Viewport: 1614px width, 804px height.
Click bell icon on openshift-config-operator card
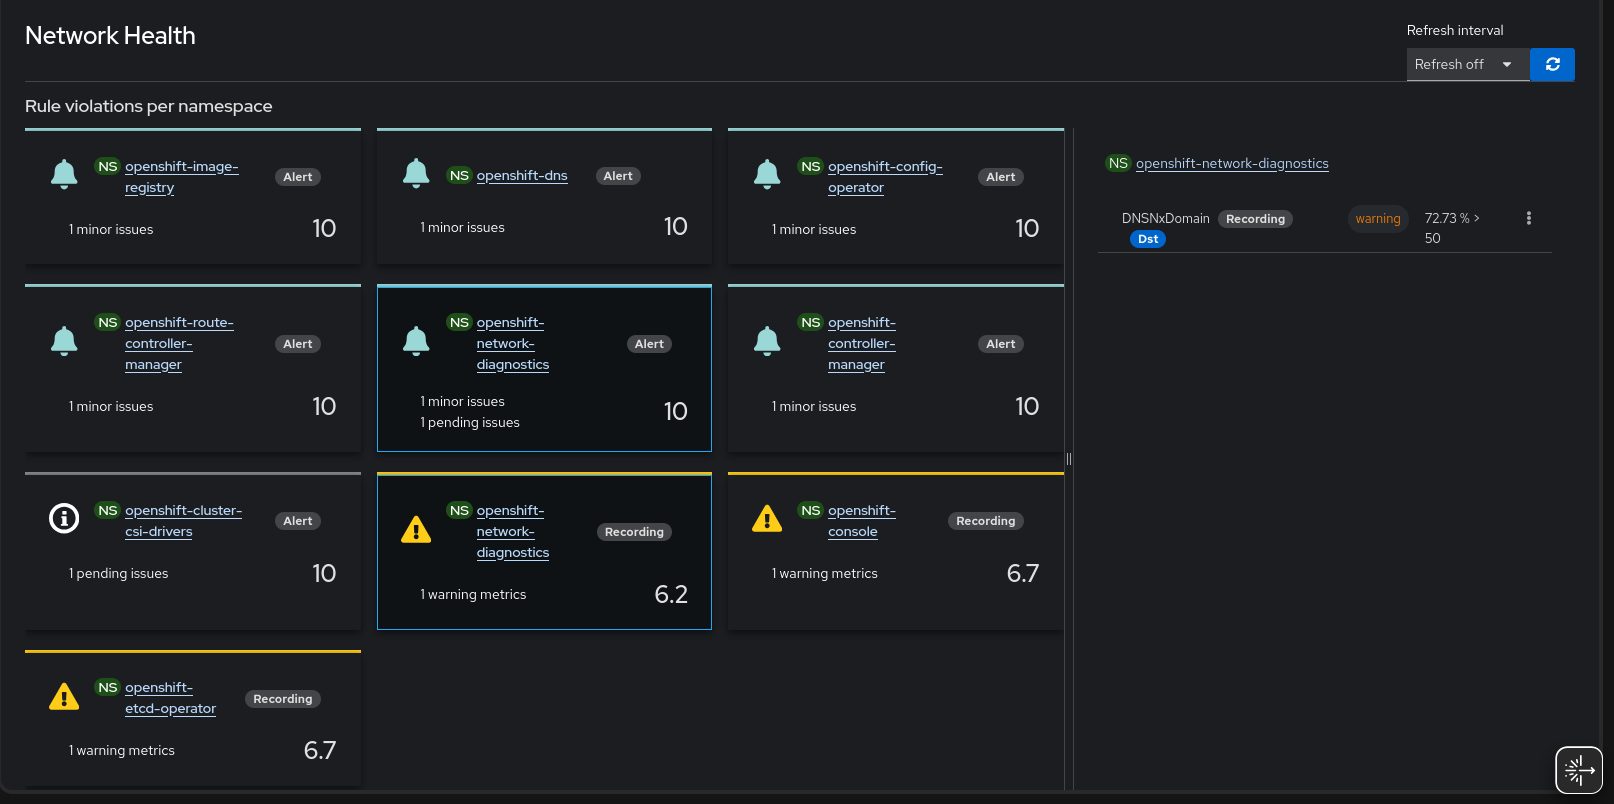pyautogui.click(x=767, y=174)
